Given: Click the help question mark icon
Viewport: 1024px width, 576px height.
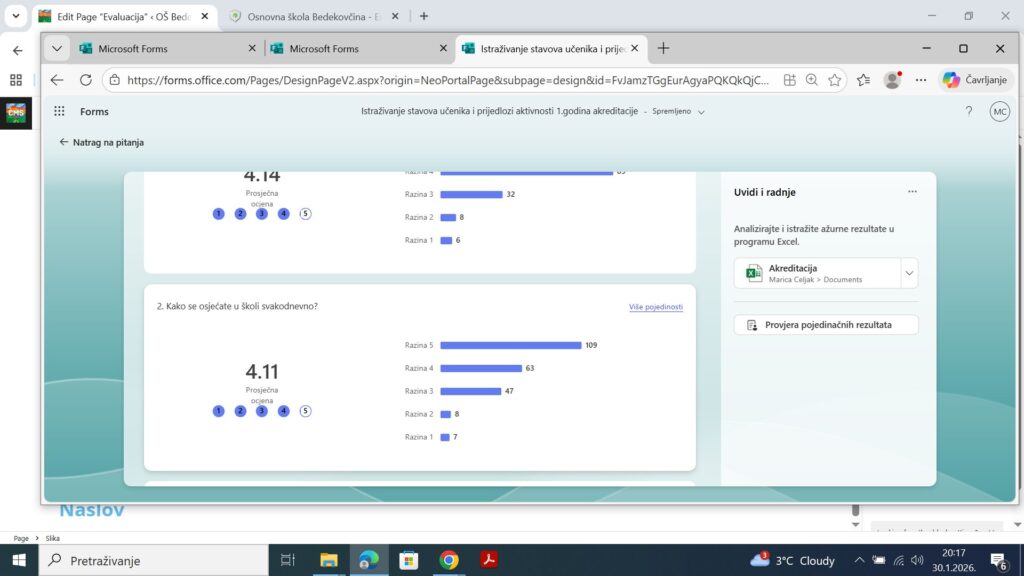Looking at the screenshot, I should point(968,112).
